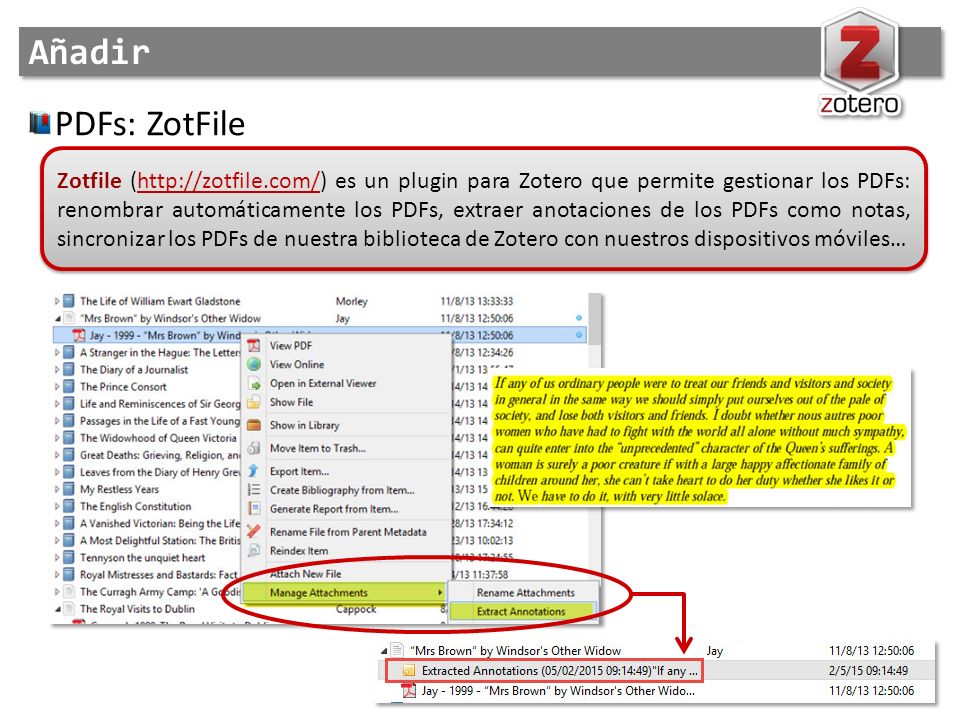The width and height of the screenshot is (960, 720).
Task: Click the Generate Report icon
Action: 253,509
